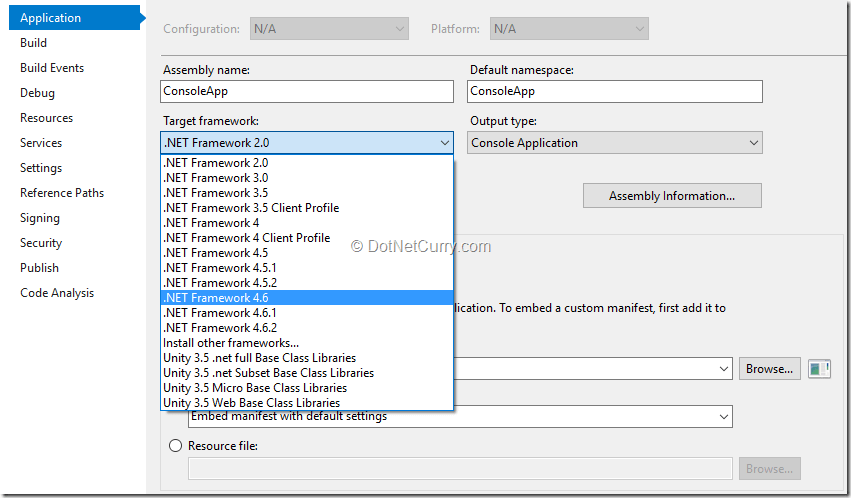
Task: Select .NET Framework 3.5 Client Profile
Action: point(251,208)
